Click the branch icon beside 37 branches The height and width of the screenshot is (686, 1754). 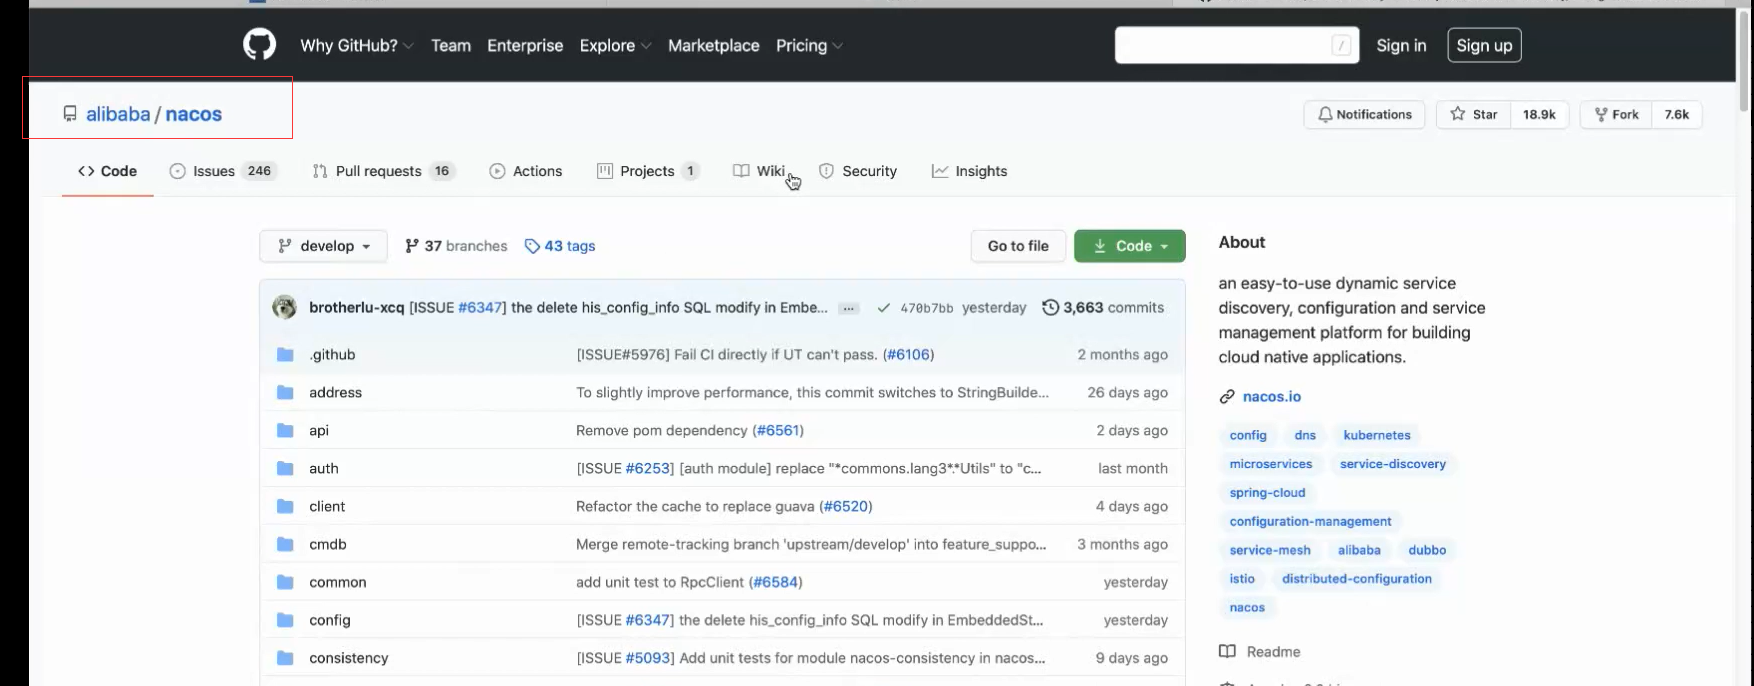[411, 246]
